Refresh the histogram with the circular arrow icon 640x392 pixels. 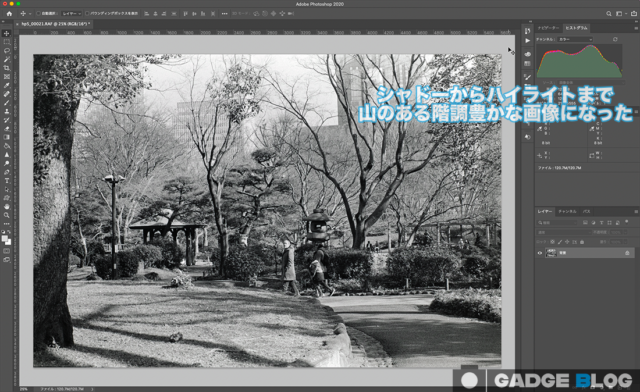point(615,39)
